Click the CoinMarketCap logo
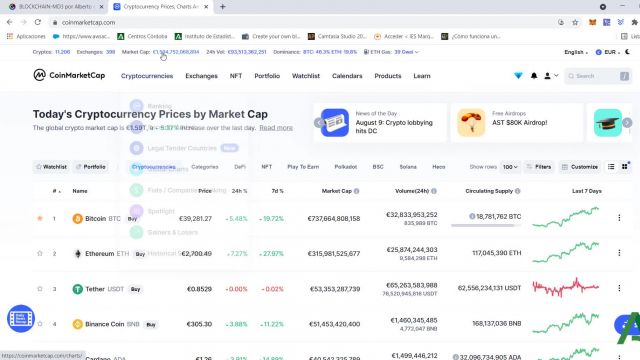This screenshot has width=640, height=360. (69, 75)
